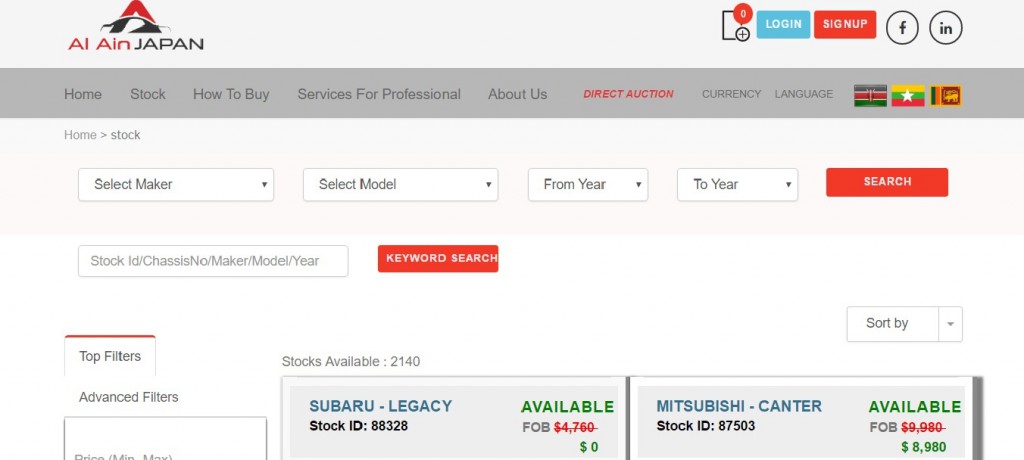Switch to the Top Filters tab
The image size is (1024, 460).
pyautogui.click(x=110, y=356)
